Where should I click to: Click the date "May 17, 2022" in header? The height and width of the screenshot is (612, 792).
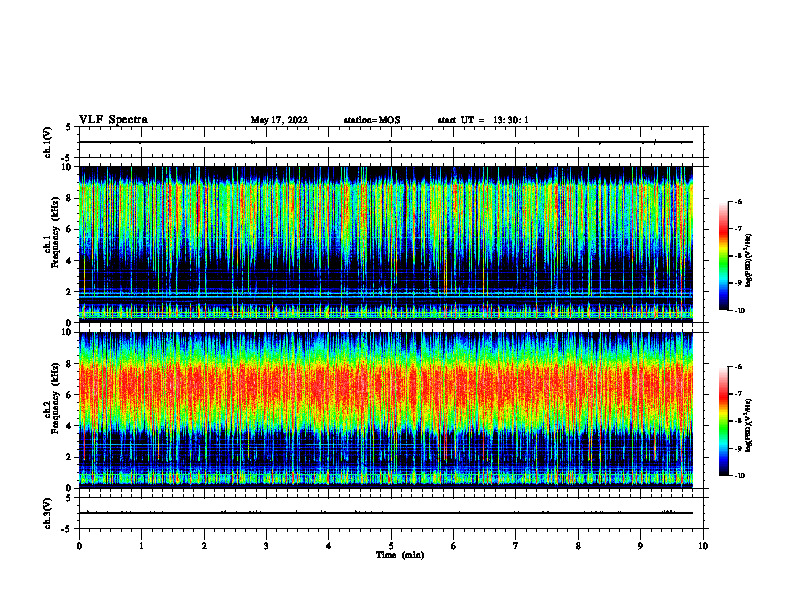point(279,120)
